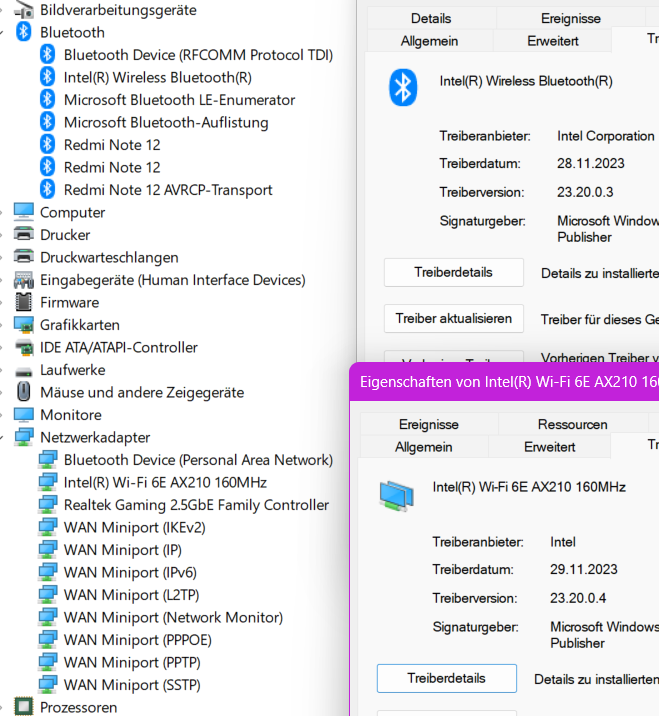This screenshot has width=659, height=716.
Task: Switch to Erweitert tab in Wi-Fi properties
Action: tap(549, 447)
